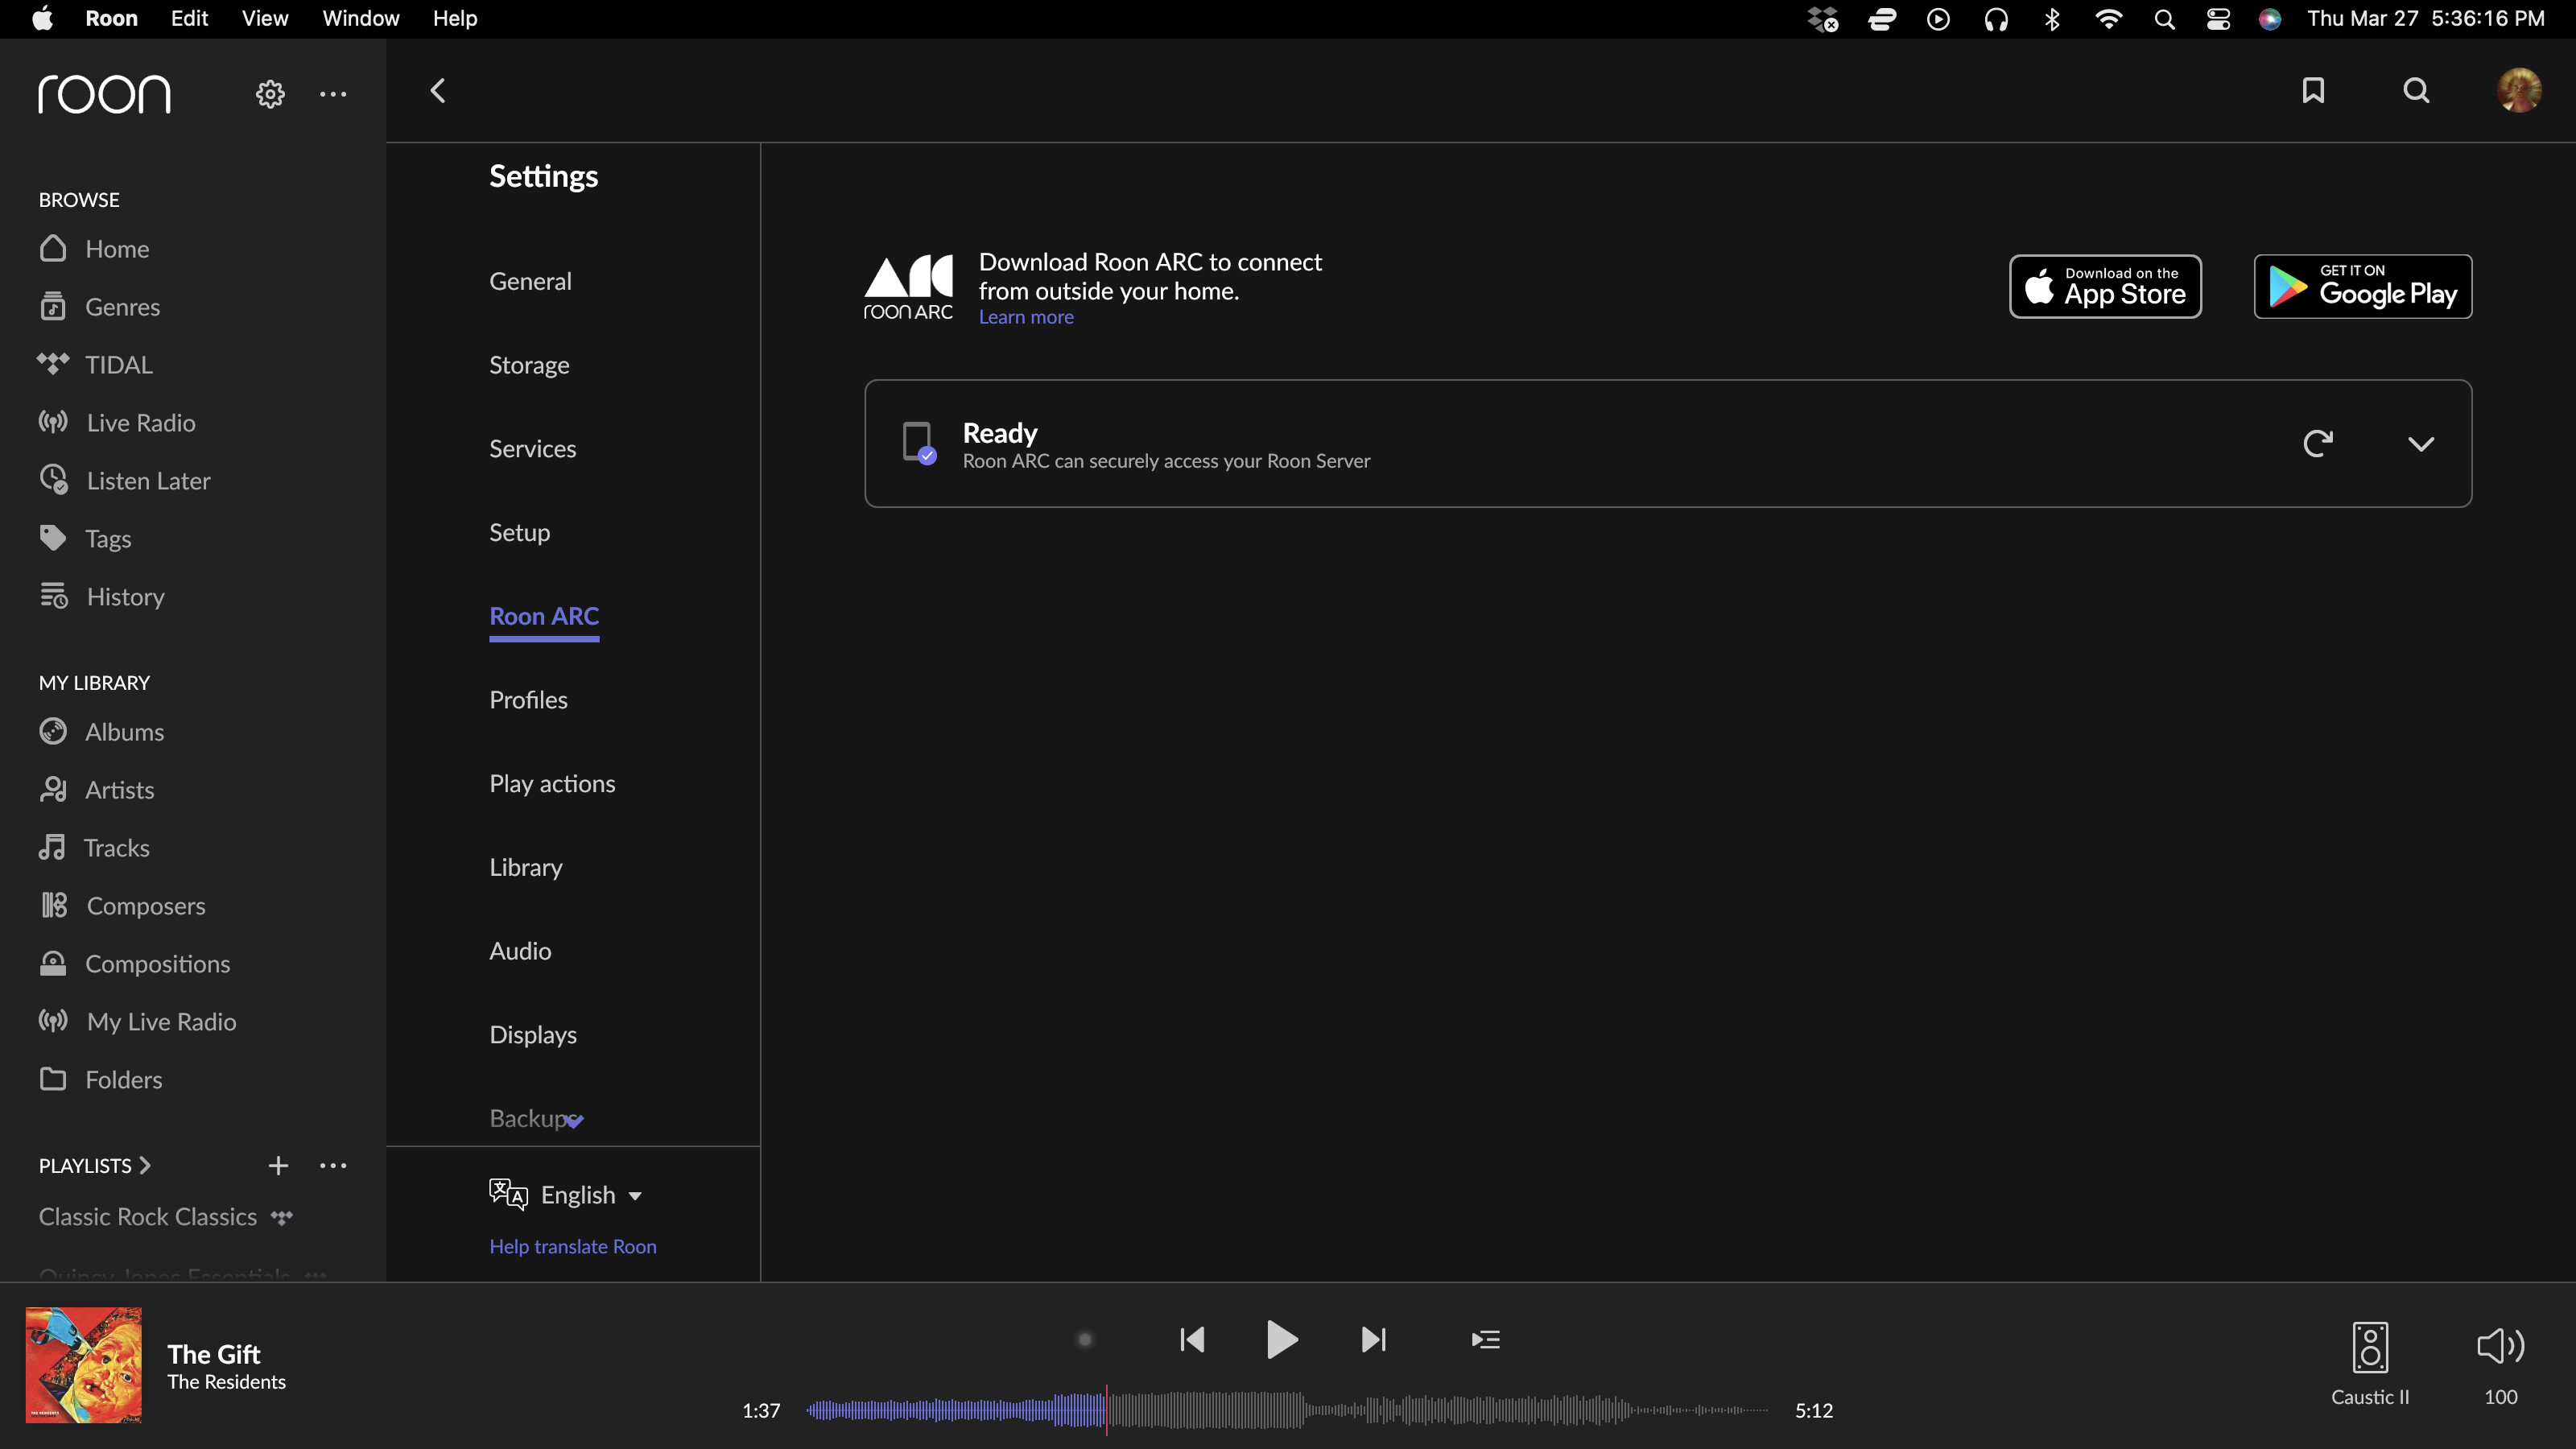Image resolution: width=2576 pixels, height=1449 pixels.
Task: Select the Setup settings tab
Action: pyautogui.click(x=519, y=532)
